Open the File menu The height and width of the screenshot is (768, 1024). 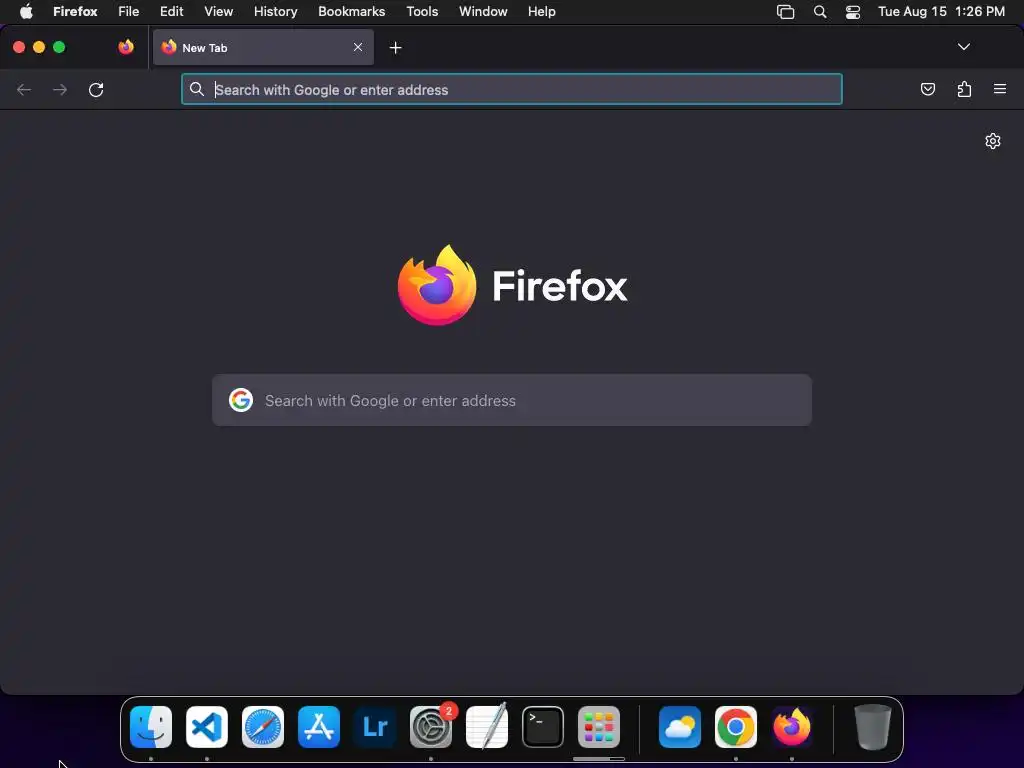129,12
